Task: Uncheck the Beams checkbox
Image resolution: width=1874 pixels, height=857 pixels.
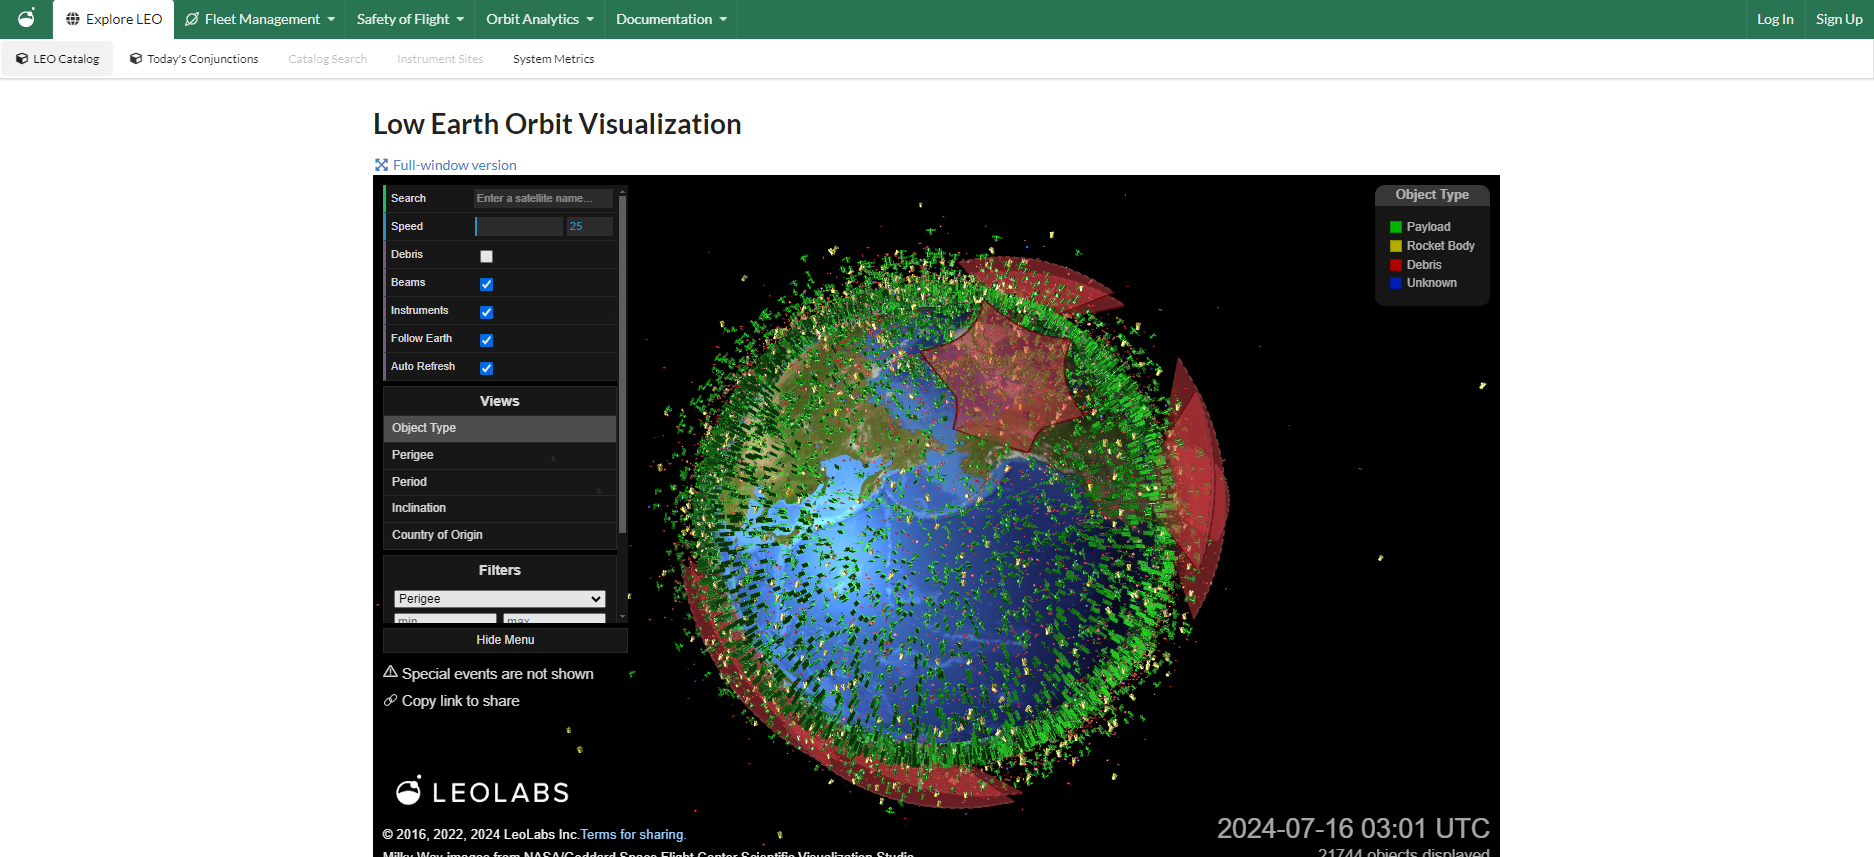Action: (486, 284)
